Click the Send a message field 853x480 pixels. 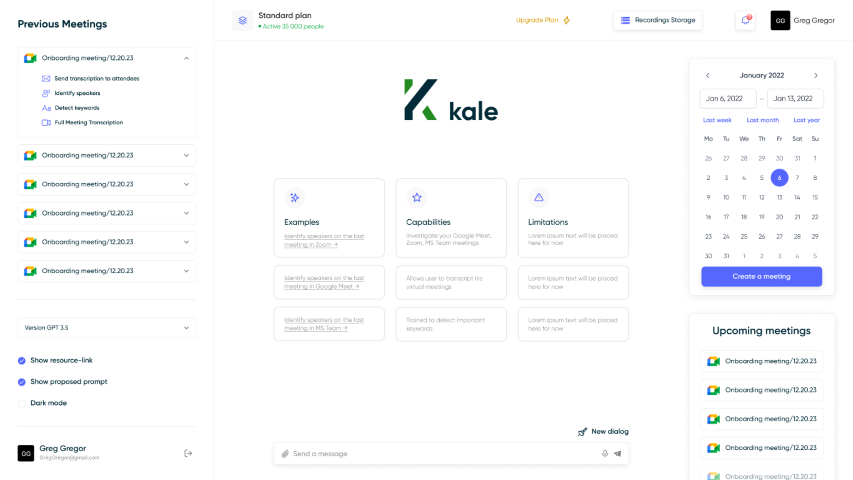click(x=451, y=453)
